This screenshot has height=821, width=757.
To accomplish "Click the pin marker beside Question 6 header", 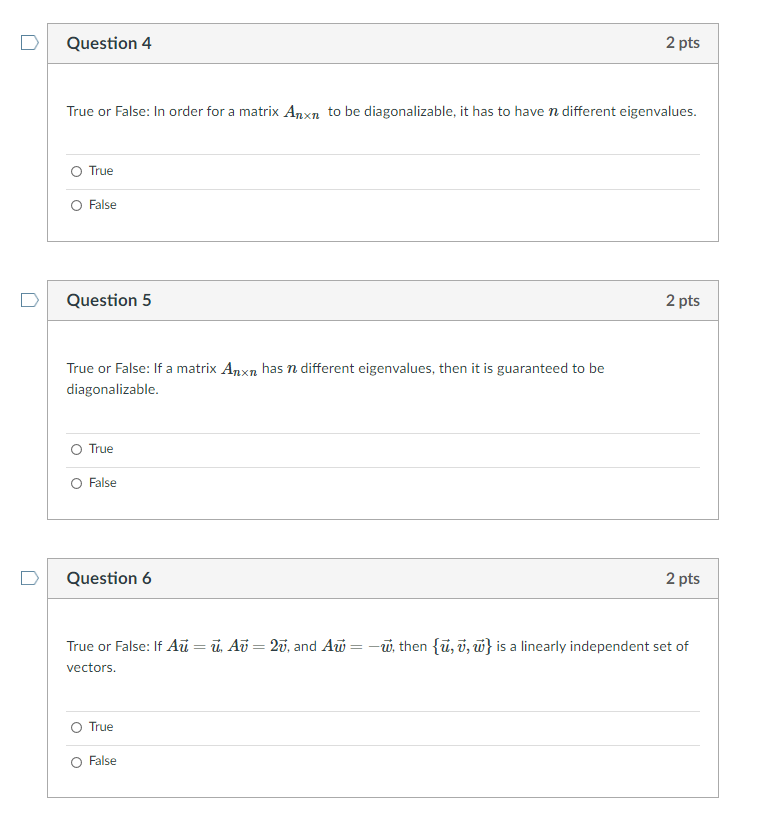I will point(28,577).
